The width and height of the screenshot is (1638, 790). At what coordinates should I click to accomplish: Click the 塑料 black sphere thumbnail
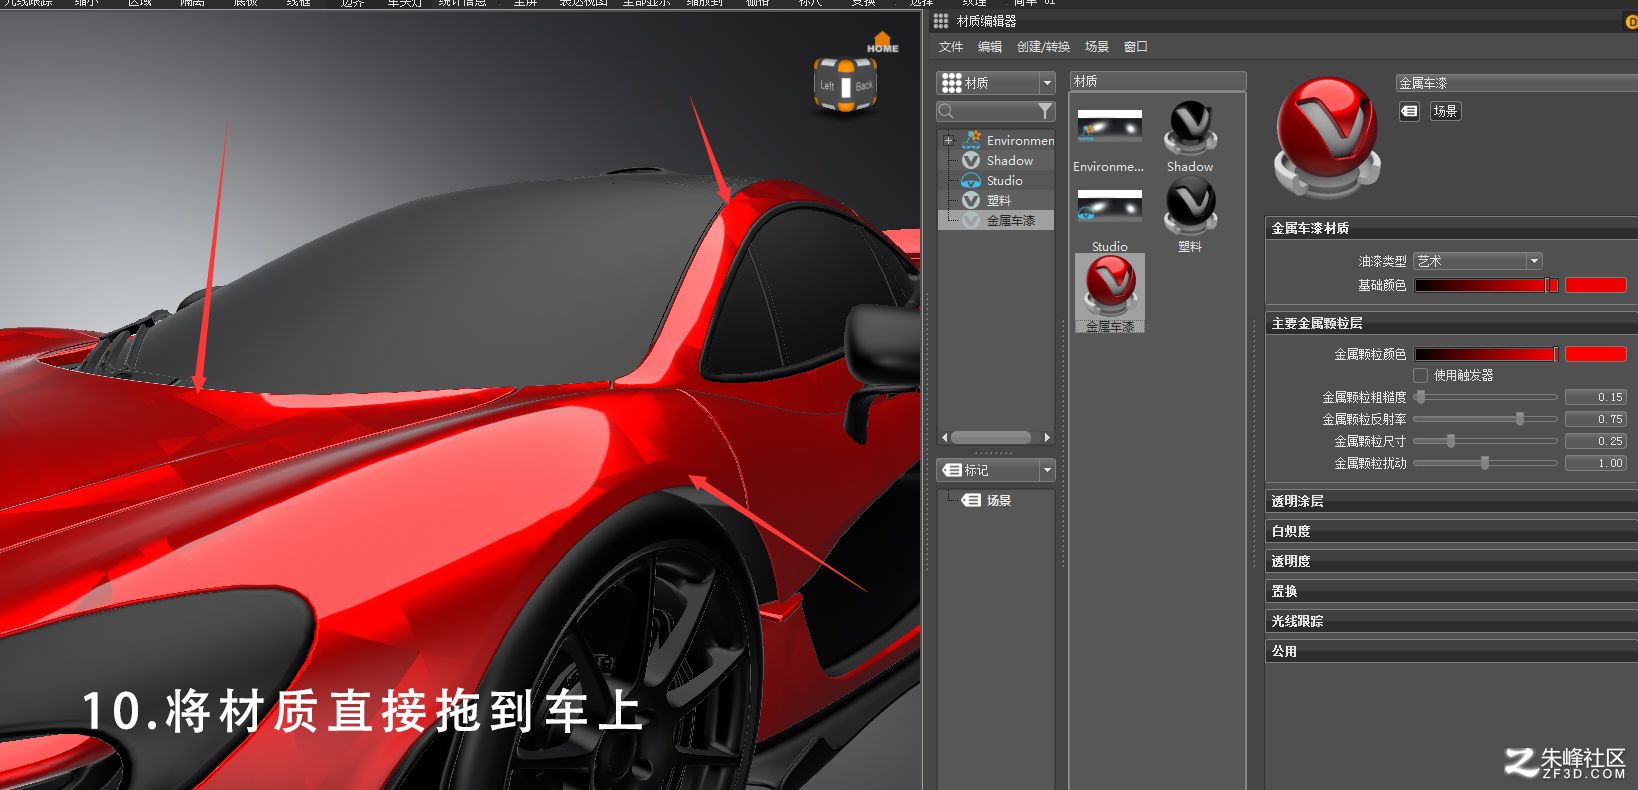click(1190, 208)
